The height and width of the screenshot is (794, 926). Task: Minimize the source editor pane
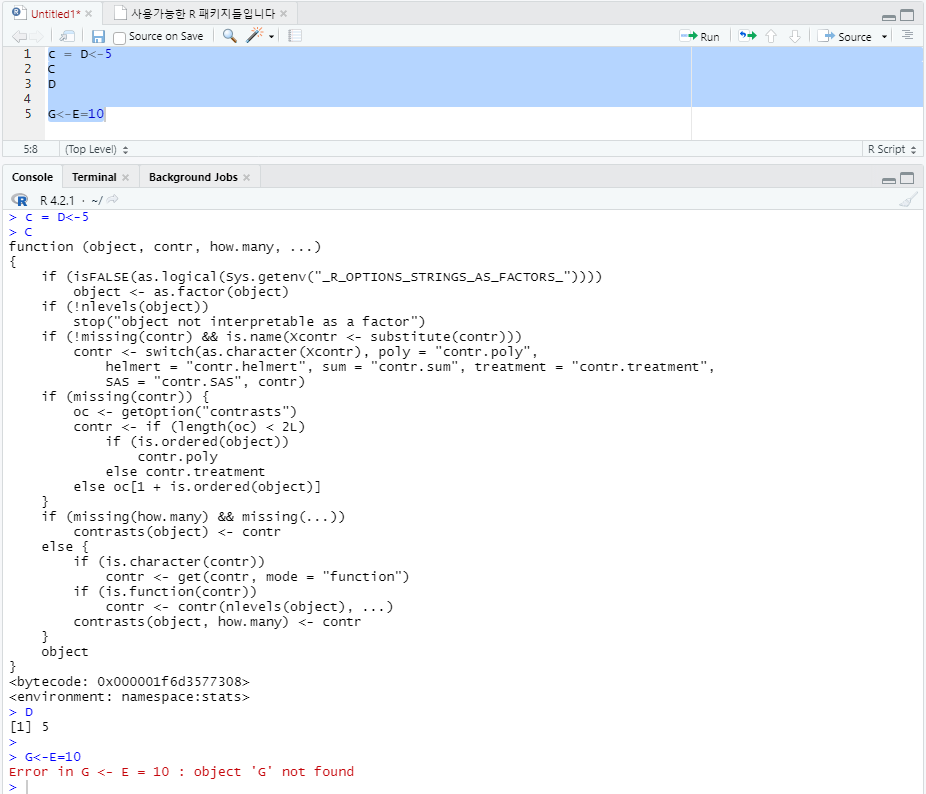889,16
